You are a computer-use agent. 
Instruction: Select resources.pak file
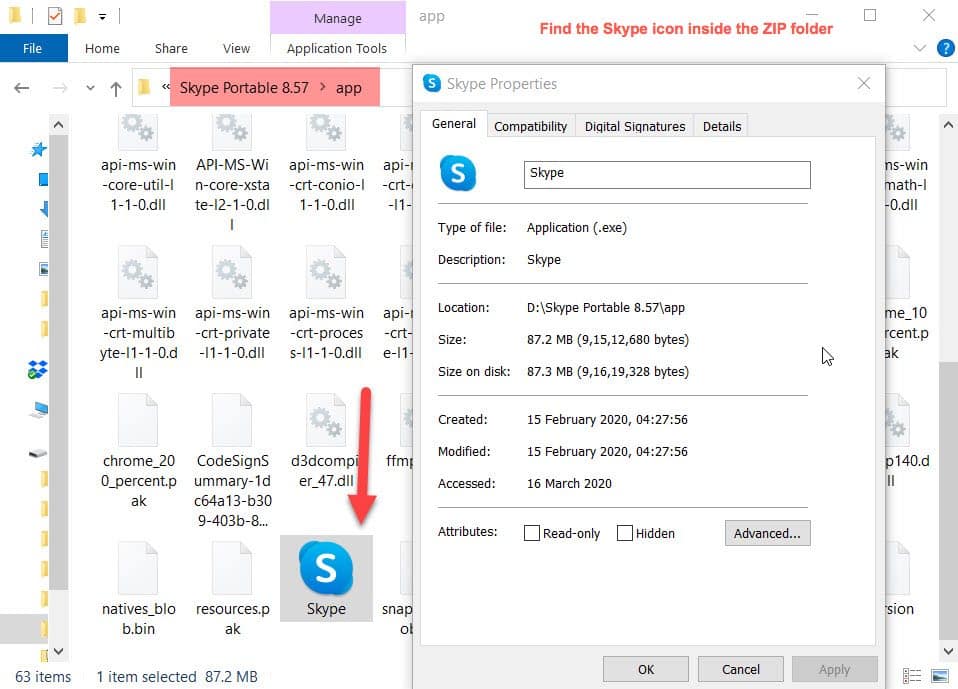point(232,589)
